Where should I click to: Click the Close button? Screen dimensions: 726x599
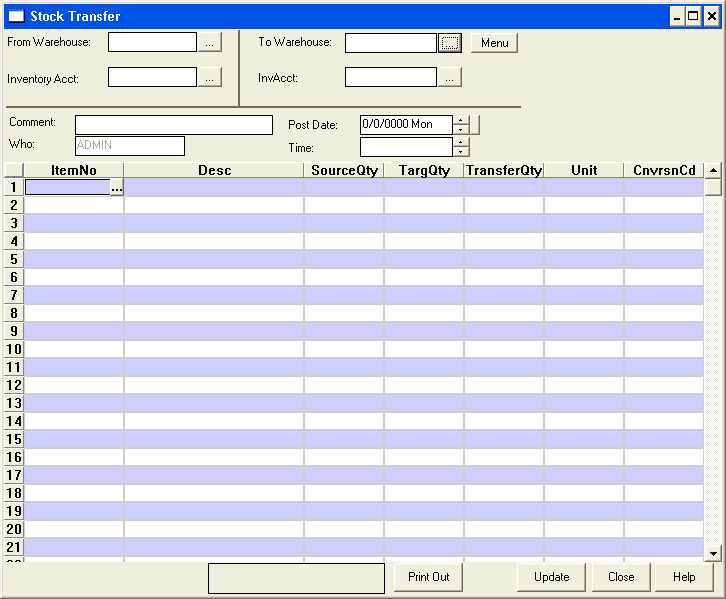pos(621,577)
